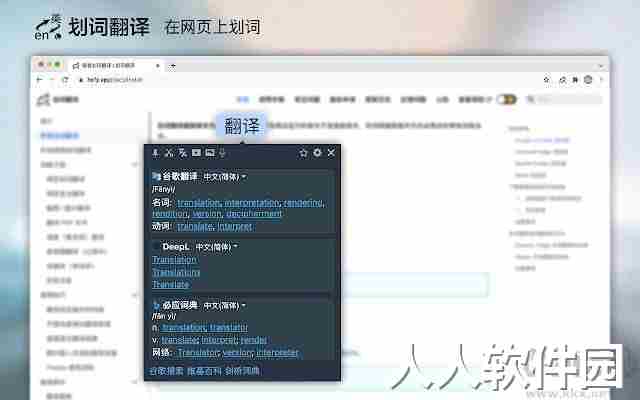This screenshot has height=400, width=640.
Task: Click the 'Translations' link under DeepL
Action: click(x=176, y=272)
